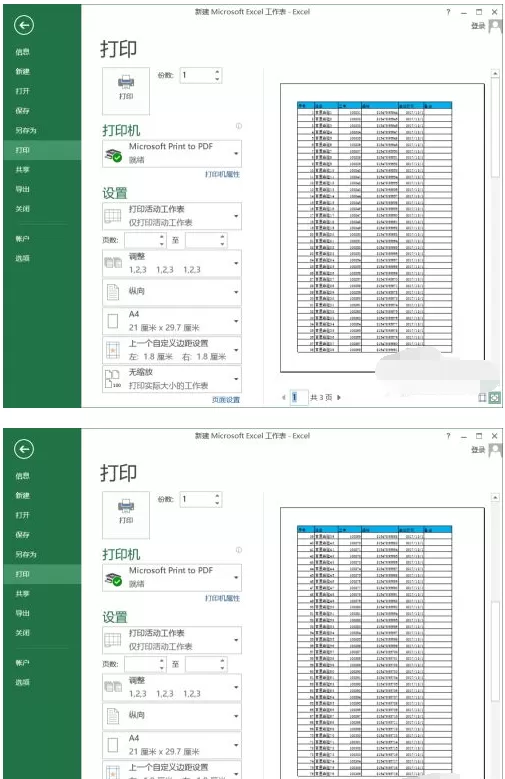Image resolution: width=505 pixels, height=779 pixels.
Task: Select 另存为 in the upper window sidebar
Action: (x=26, y=130)
